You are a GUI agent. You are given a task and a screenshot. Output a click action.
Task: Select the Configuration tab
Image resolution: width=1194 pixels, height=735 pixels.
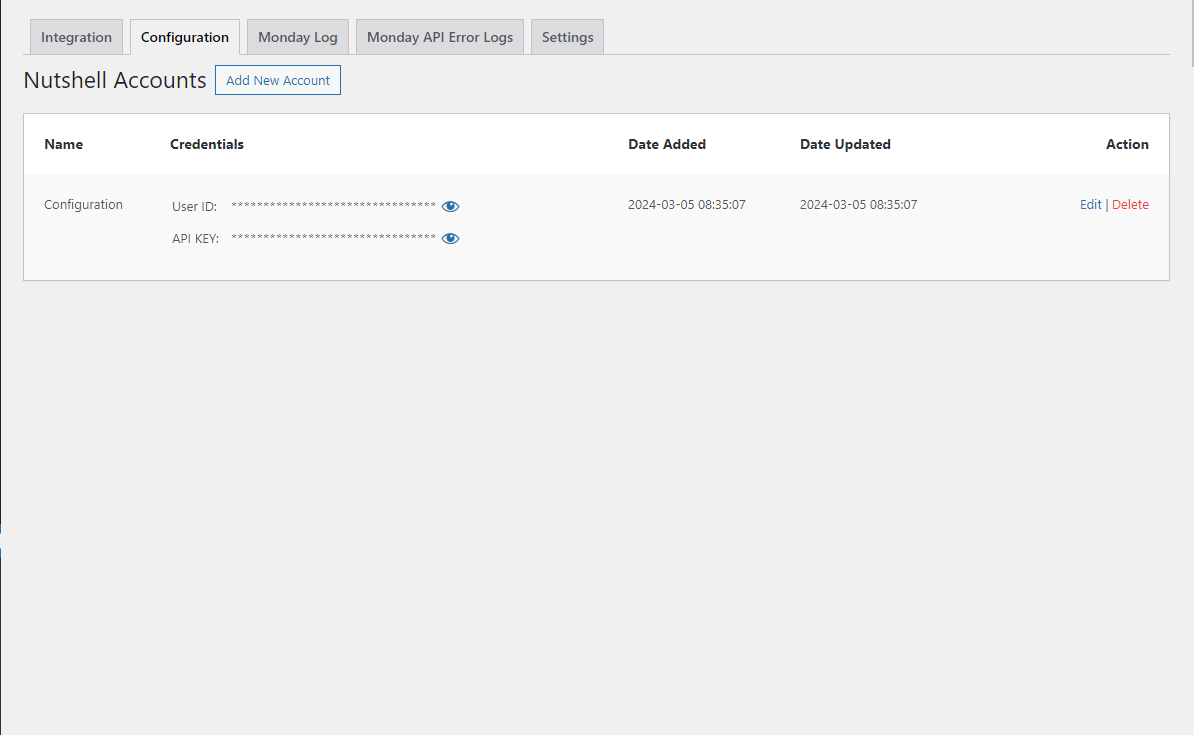[185, 37]
